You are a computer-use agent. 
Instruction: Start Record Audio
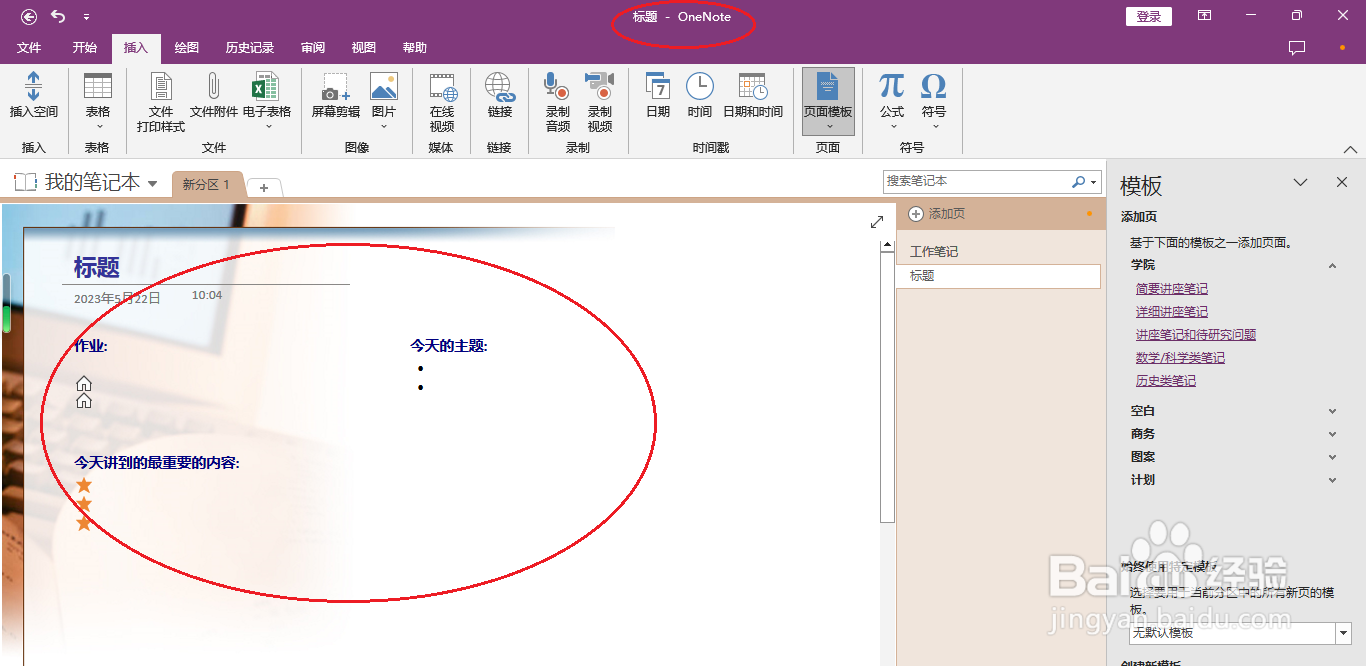pyautogui.click(x=557, y=102)
